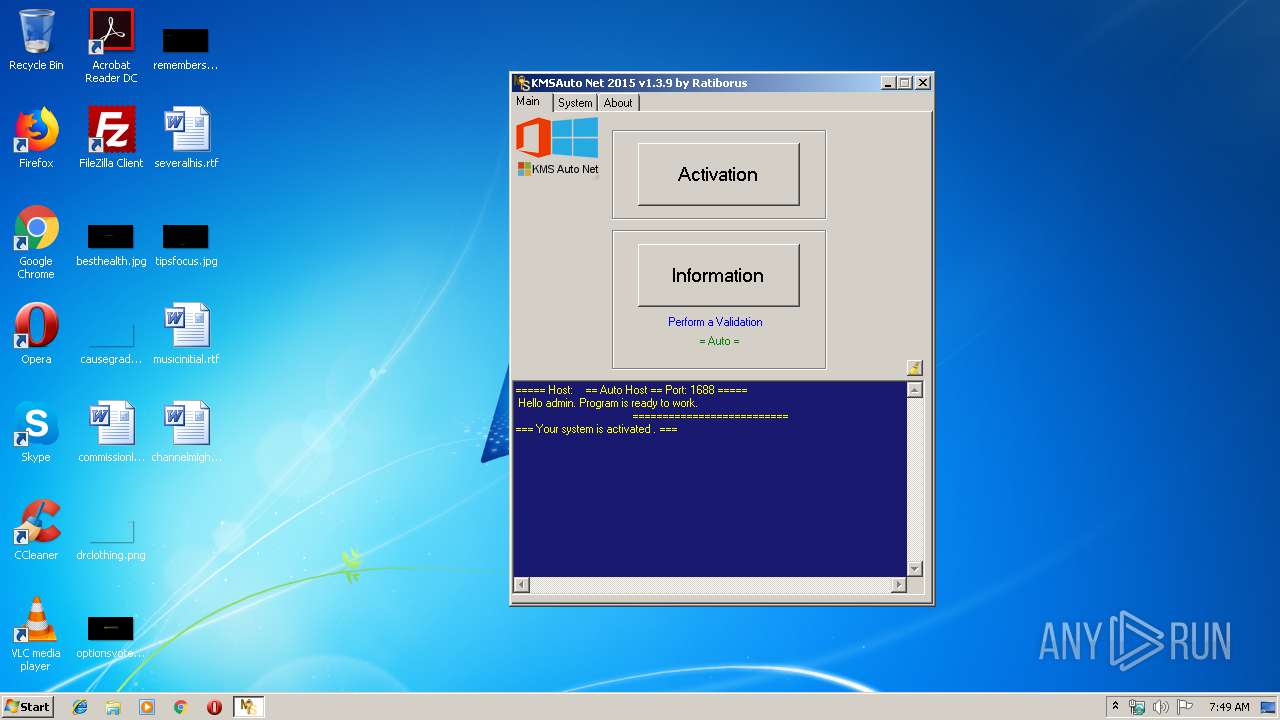
Task: Open Windows Media Player from the taskbar
Action: coord(147,707)
